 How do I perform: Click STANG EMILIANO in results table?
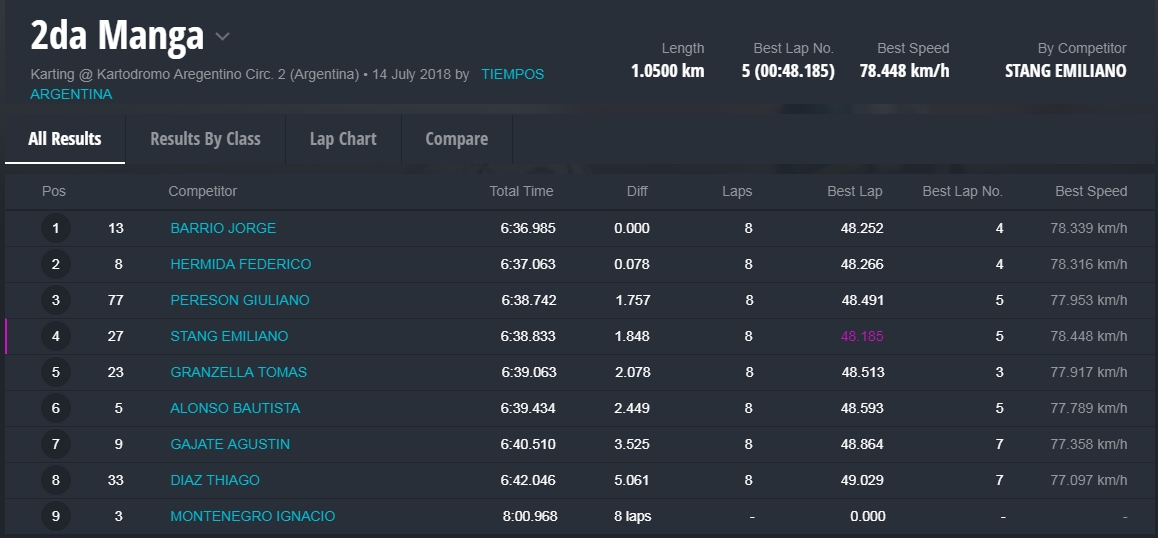229,336
